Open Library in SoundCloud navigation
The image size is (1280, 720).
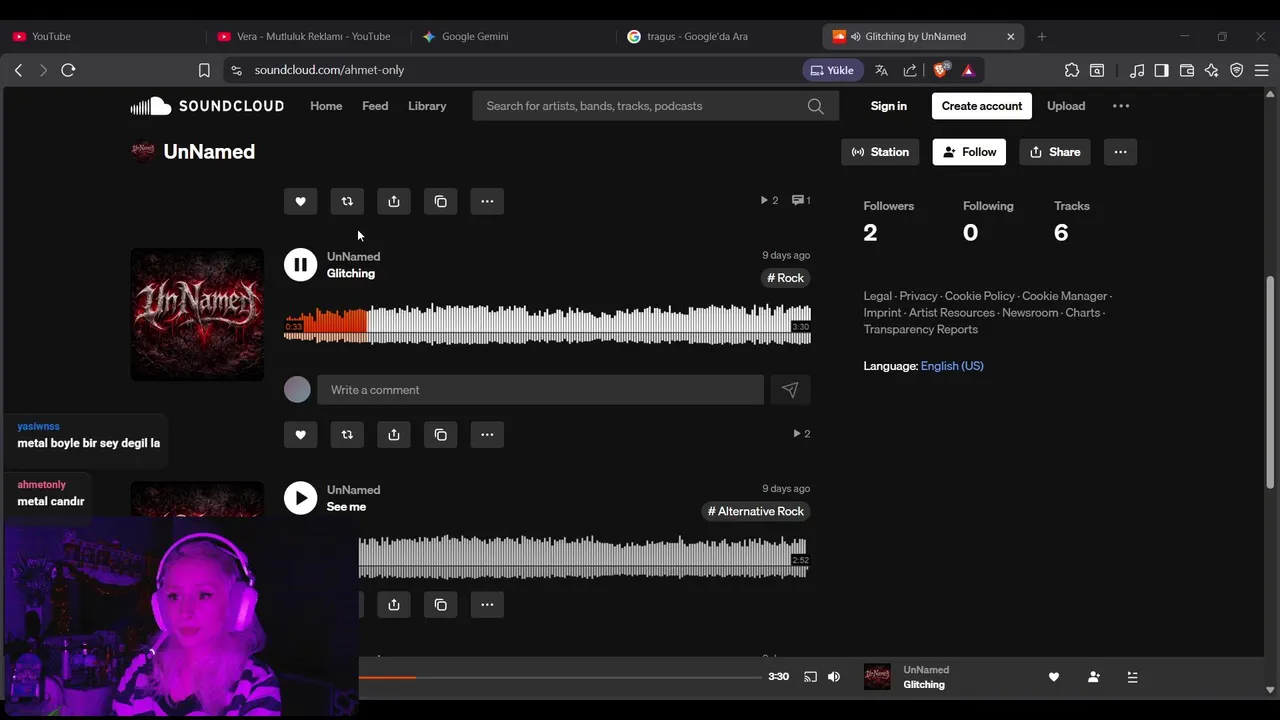pos(427,106)
